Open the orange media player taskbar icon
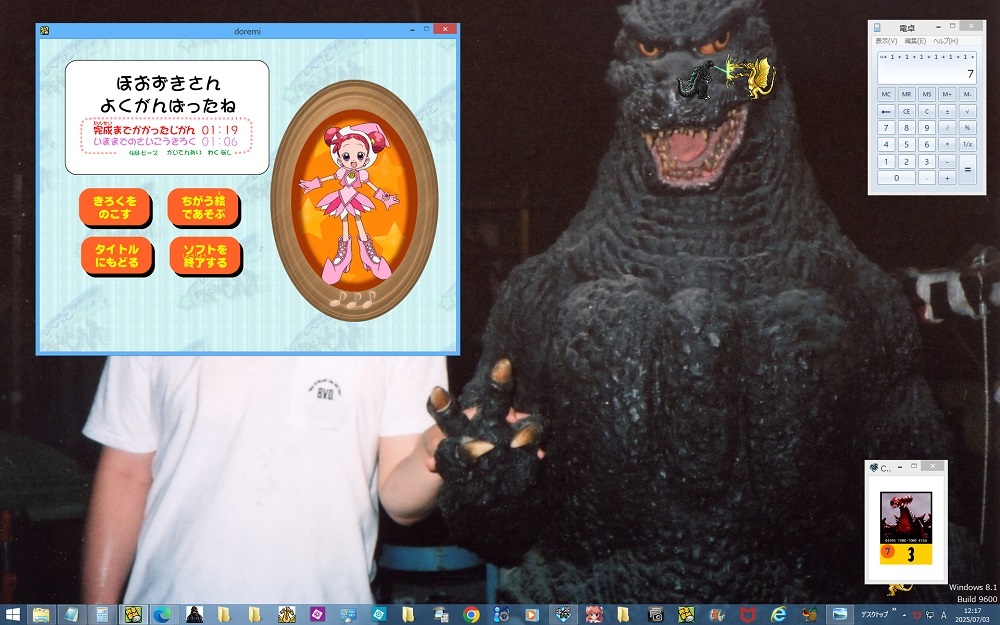Screen dimensions: 1000x625 pos(531,615)
